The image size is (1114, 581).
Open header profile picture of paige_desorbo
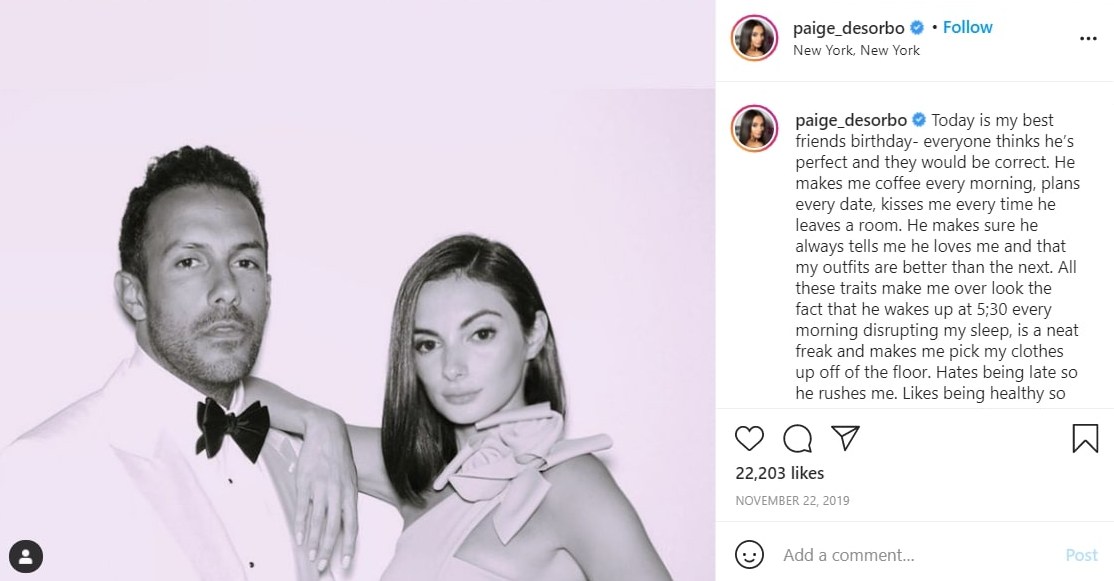coord(755,38)
